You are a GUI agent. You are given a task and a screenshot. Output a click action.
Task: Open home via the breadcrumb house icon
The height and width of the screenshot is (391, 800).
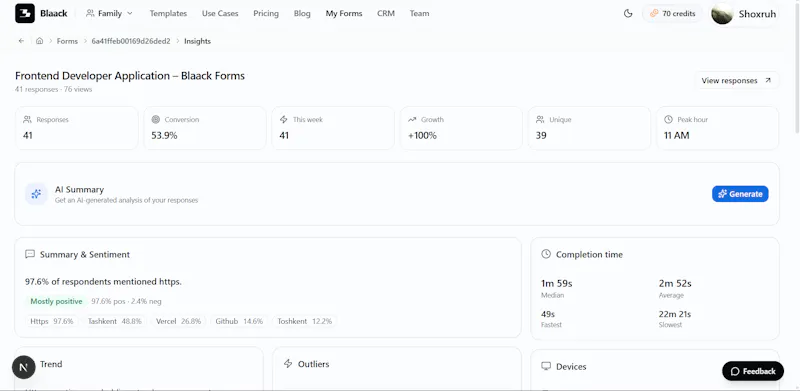(39, 41)
